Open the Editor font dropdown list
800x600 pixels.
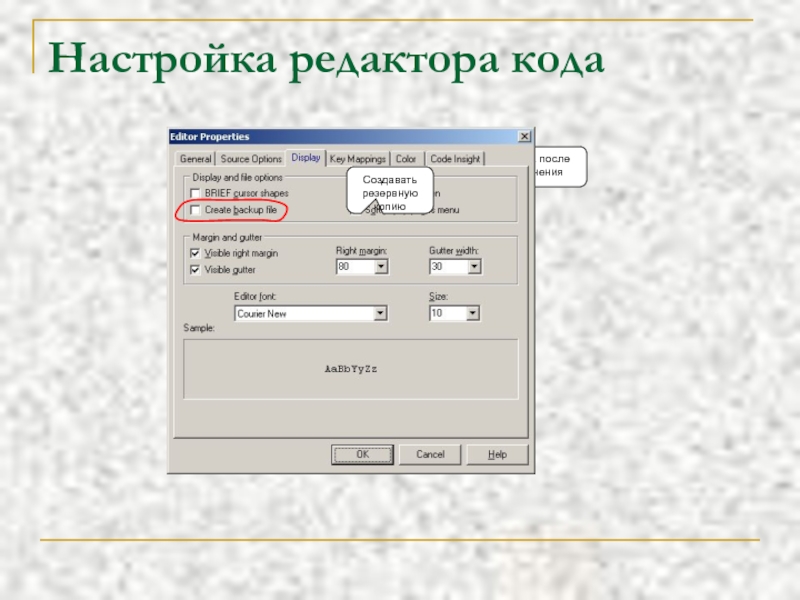380,314
